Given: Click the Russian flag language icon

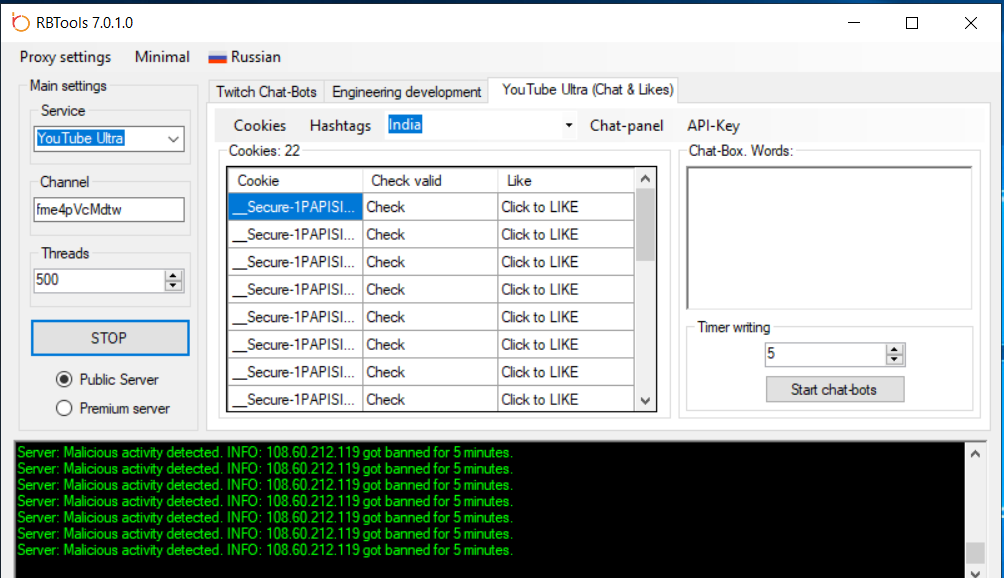Looking at the screenshot, I should click(x=217, y=58).
